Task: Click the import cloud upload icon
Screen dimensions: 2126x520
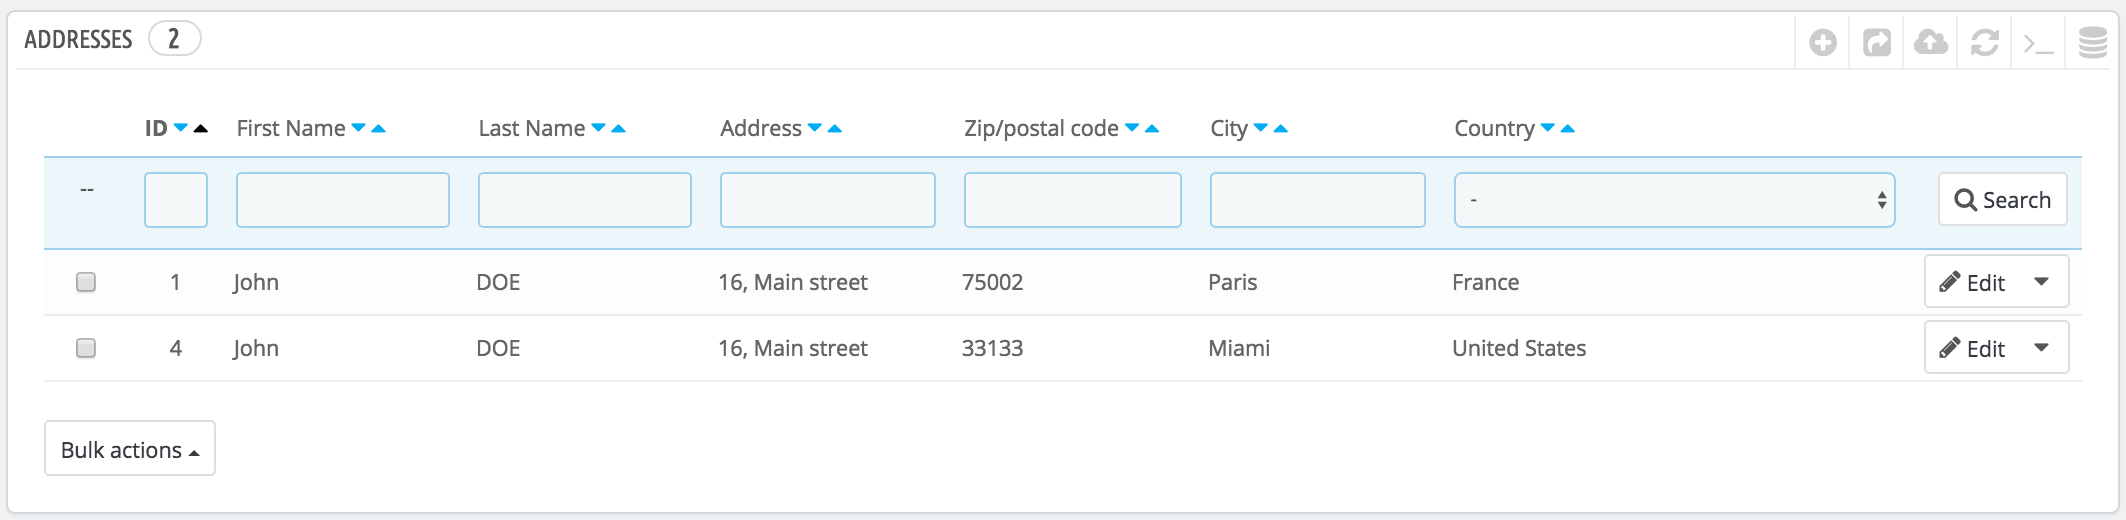Action: 1930,43
